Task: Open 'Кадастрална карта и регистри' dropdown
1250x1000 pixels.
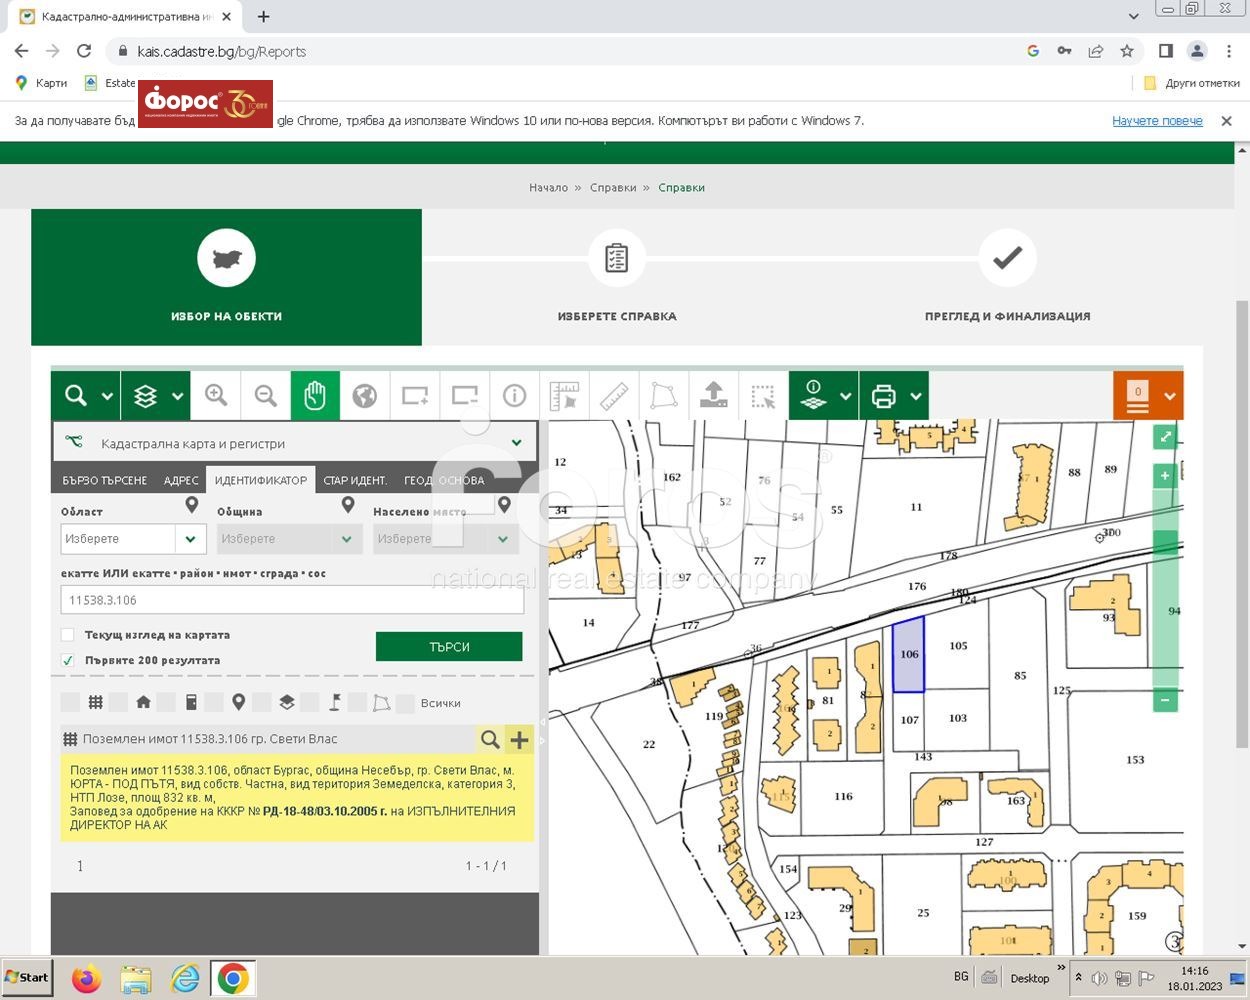Action: tap(295, 443)
